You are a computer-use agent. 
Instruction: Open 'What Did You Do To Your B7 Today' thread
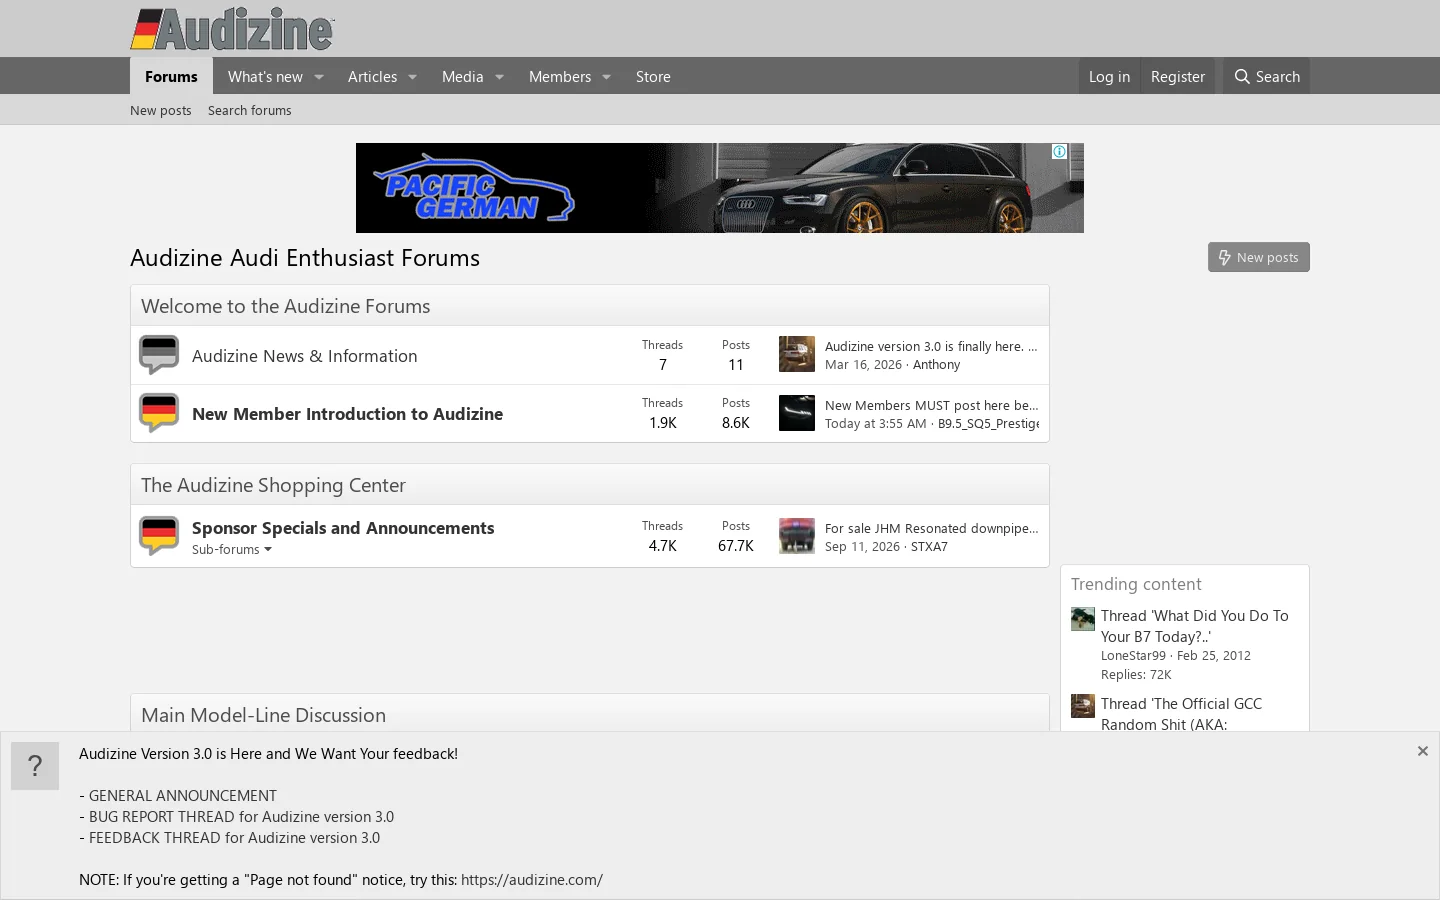point(1195,626)
